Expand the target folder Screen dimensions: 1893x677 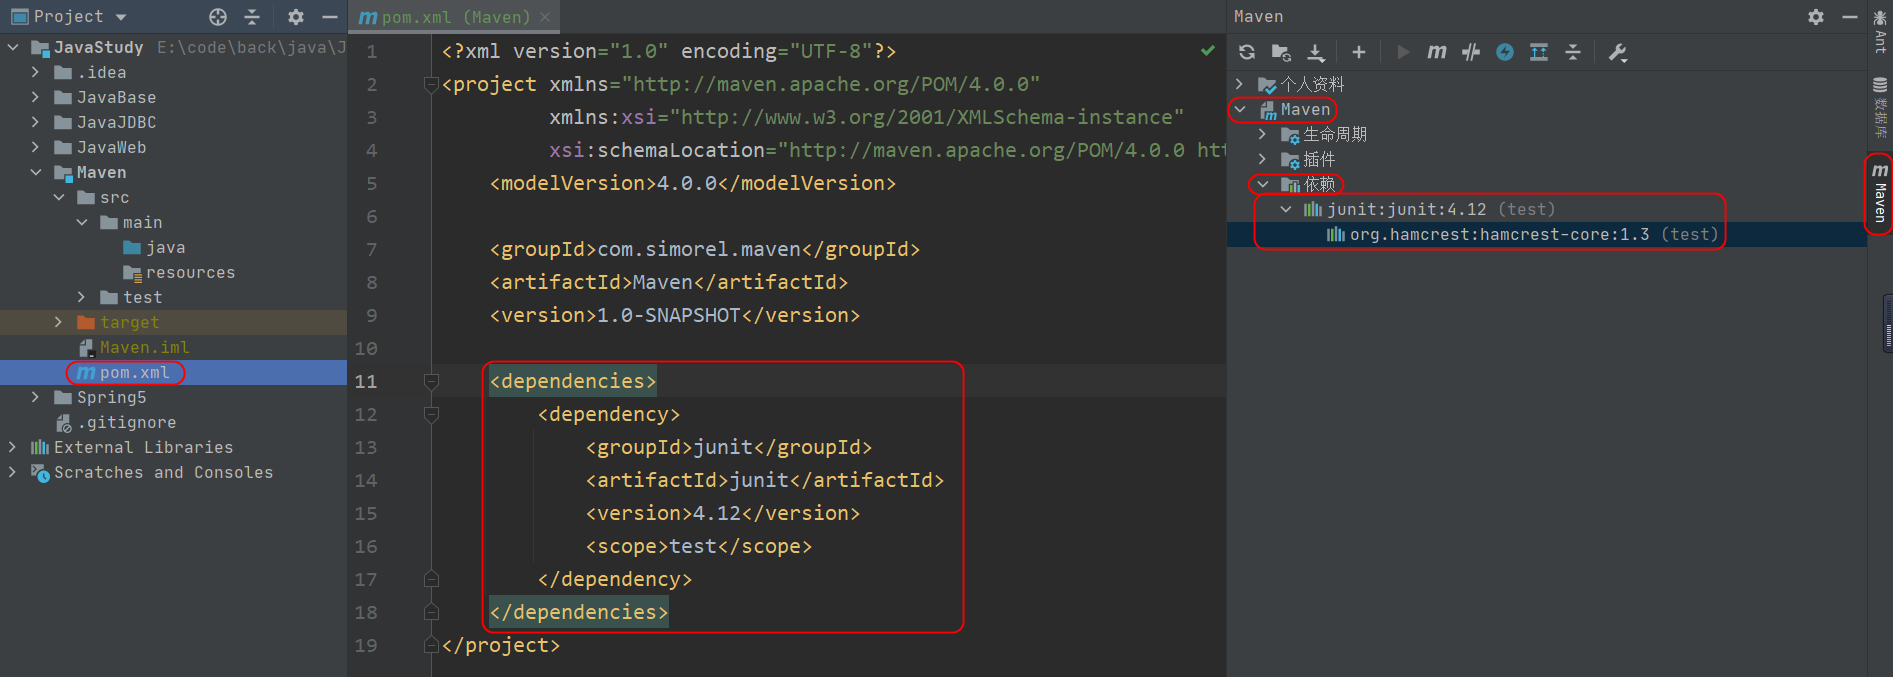pyautogui.click(x=59, y=322)
